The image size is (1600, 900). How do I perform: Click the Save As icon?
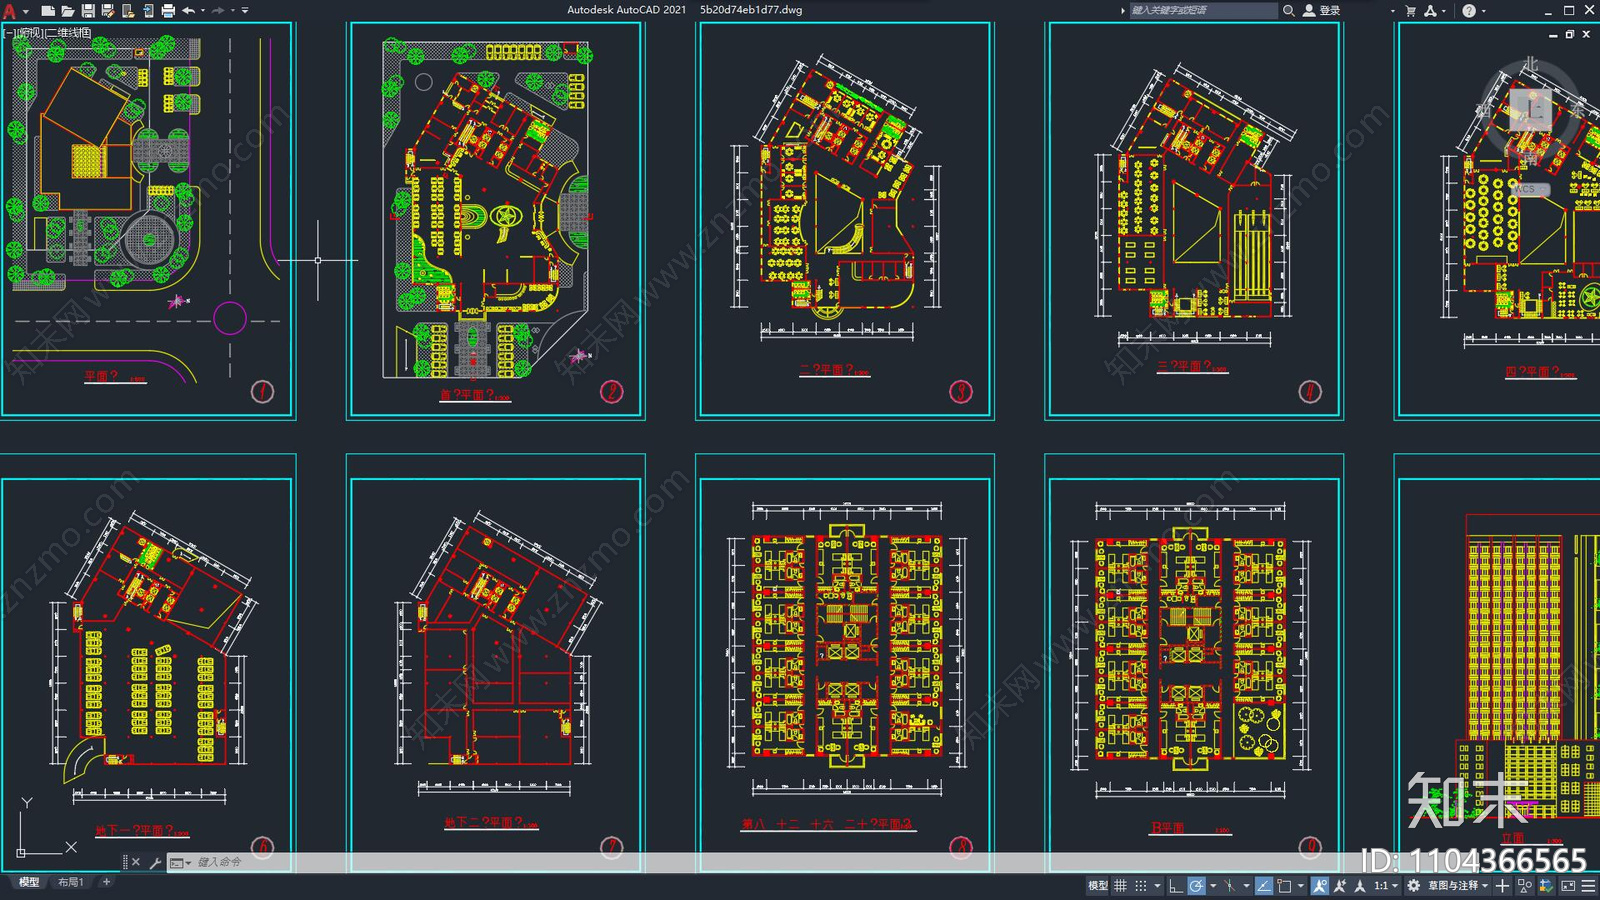coord(107,11)
